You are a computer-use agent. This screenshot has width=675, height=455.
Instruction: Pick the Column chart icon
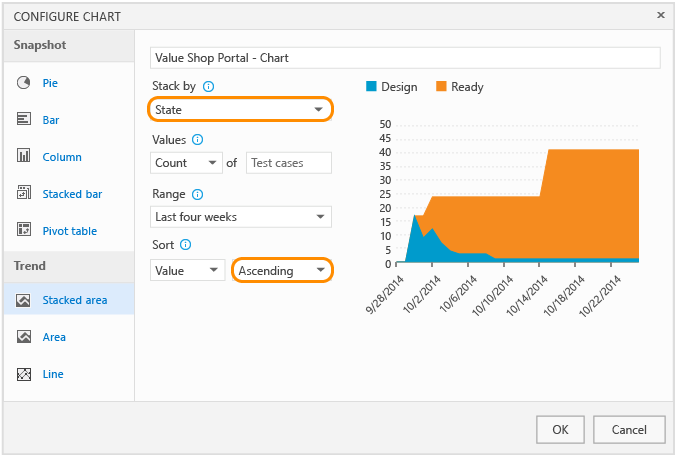[24, 157]
